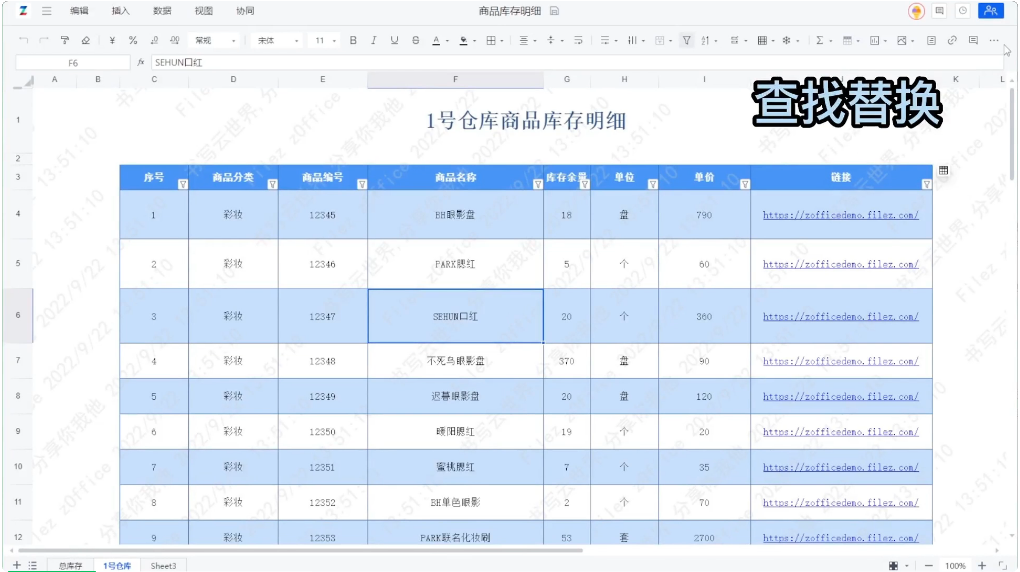Click the sum sigma icon

[820, 40]
